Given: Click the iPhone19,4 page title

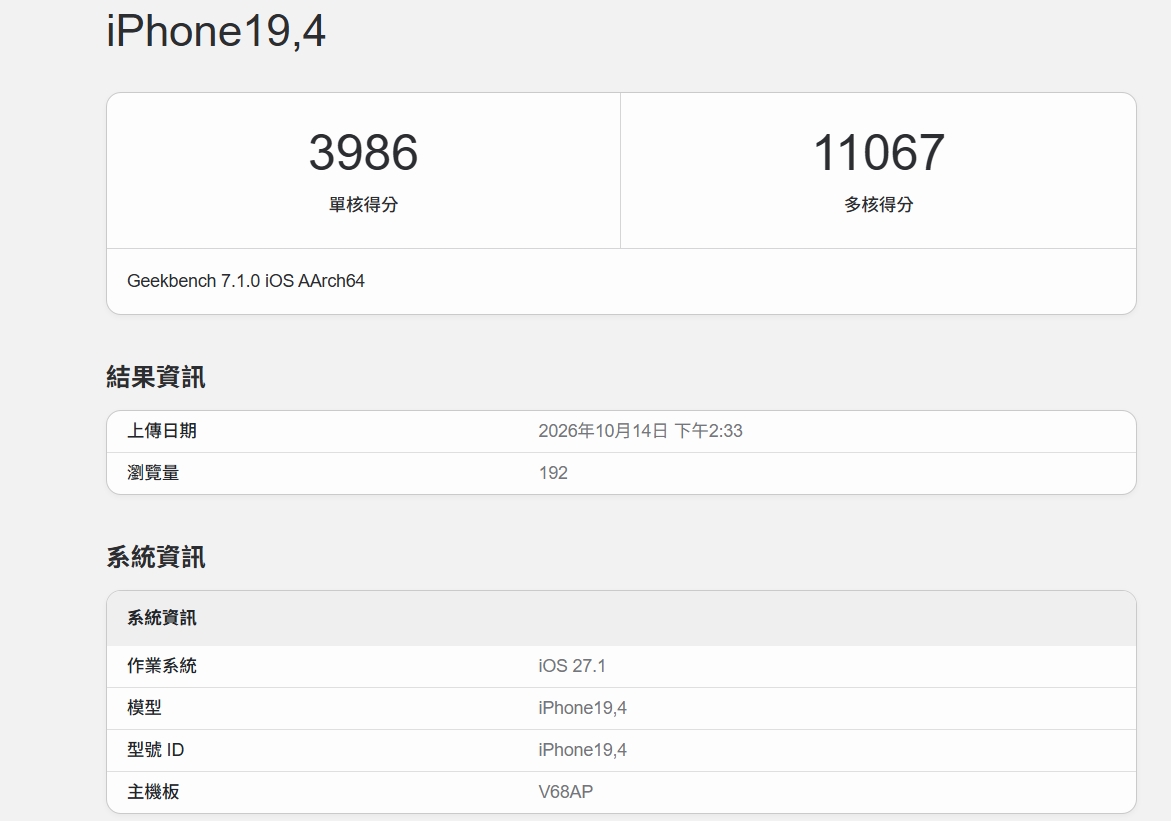Looking at the screenshot, I should [216, 31].
